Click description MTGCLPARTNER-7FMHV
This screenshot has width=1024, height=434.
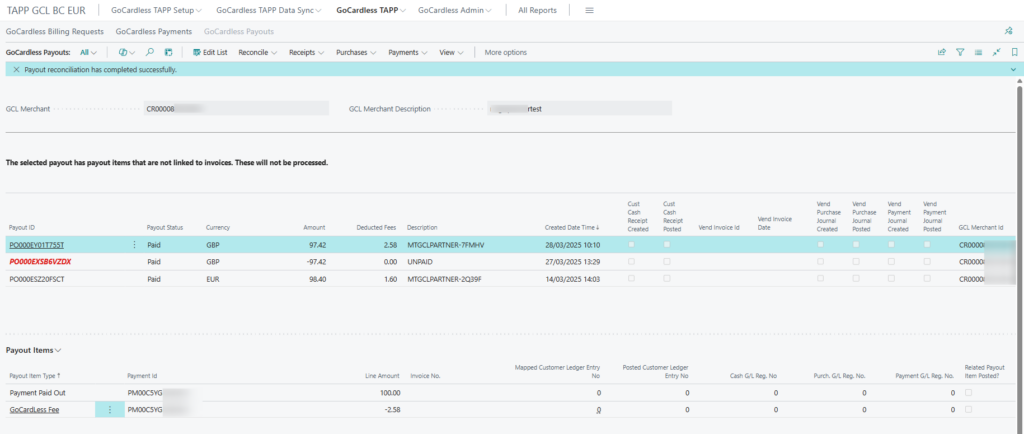click(x=445, y=245)
